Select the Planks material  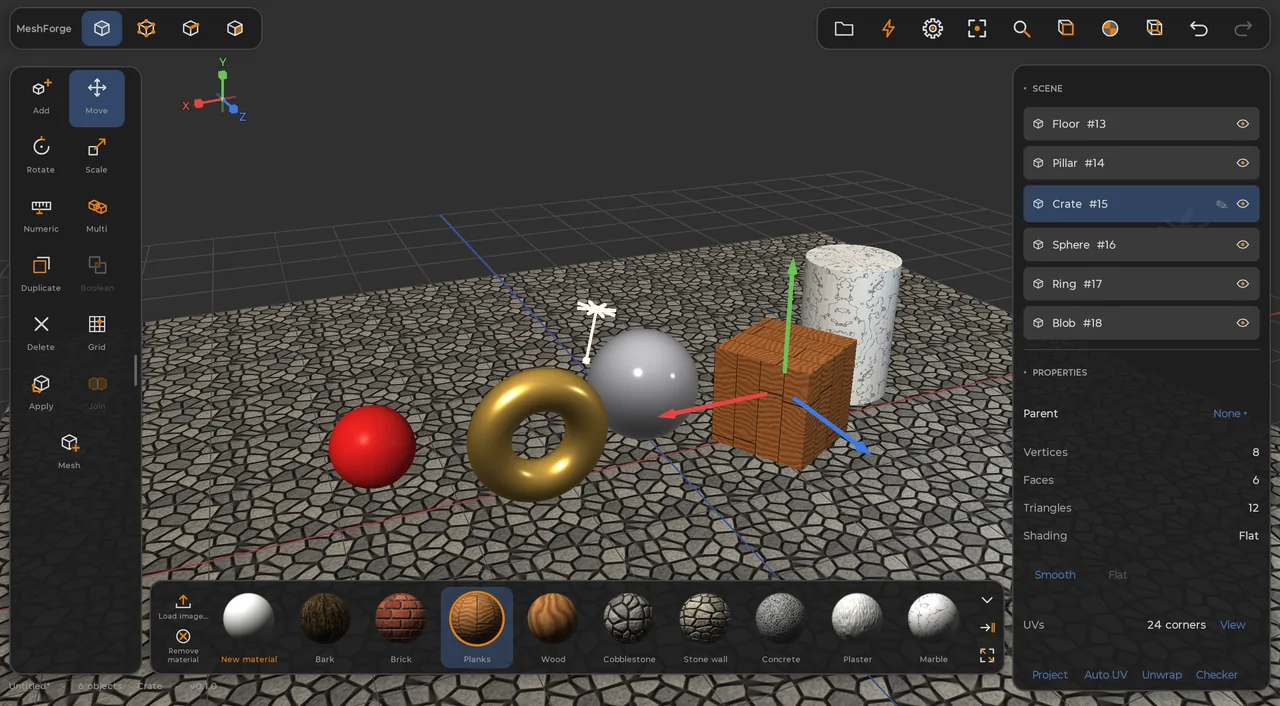point(477,626)
